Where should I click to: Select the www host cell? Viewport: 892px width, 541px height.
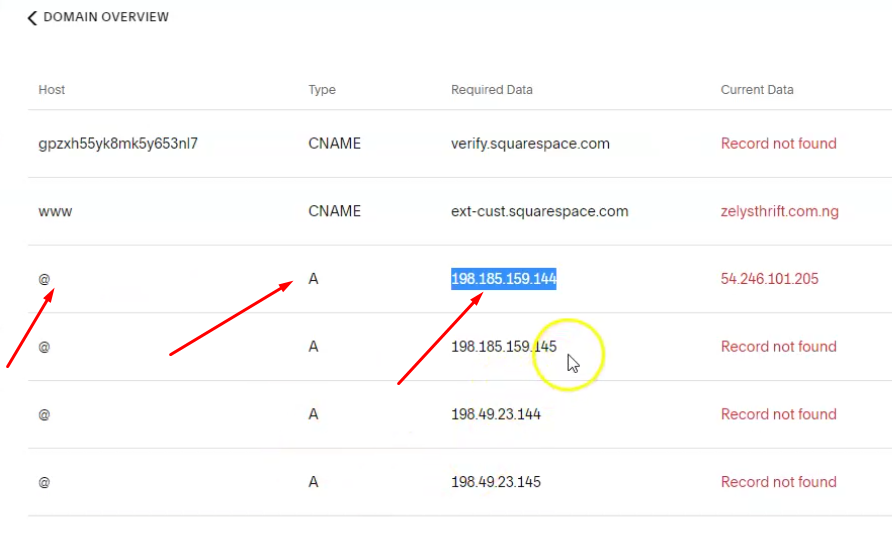55,212
